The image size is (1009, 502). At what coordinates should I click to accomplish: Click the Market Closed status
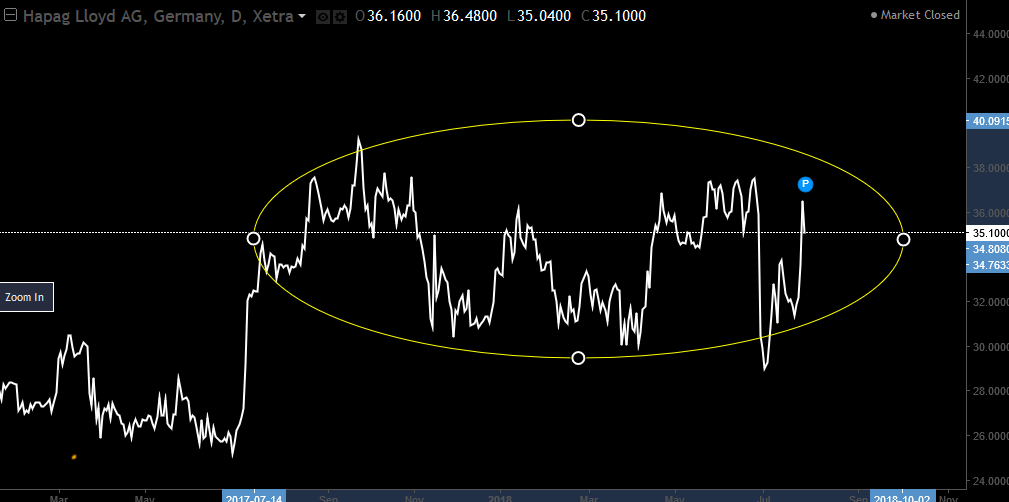point(916,15)
